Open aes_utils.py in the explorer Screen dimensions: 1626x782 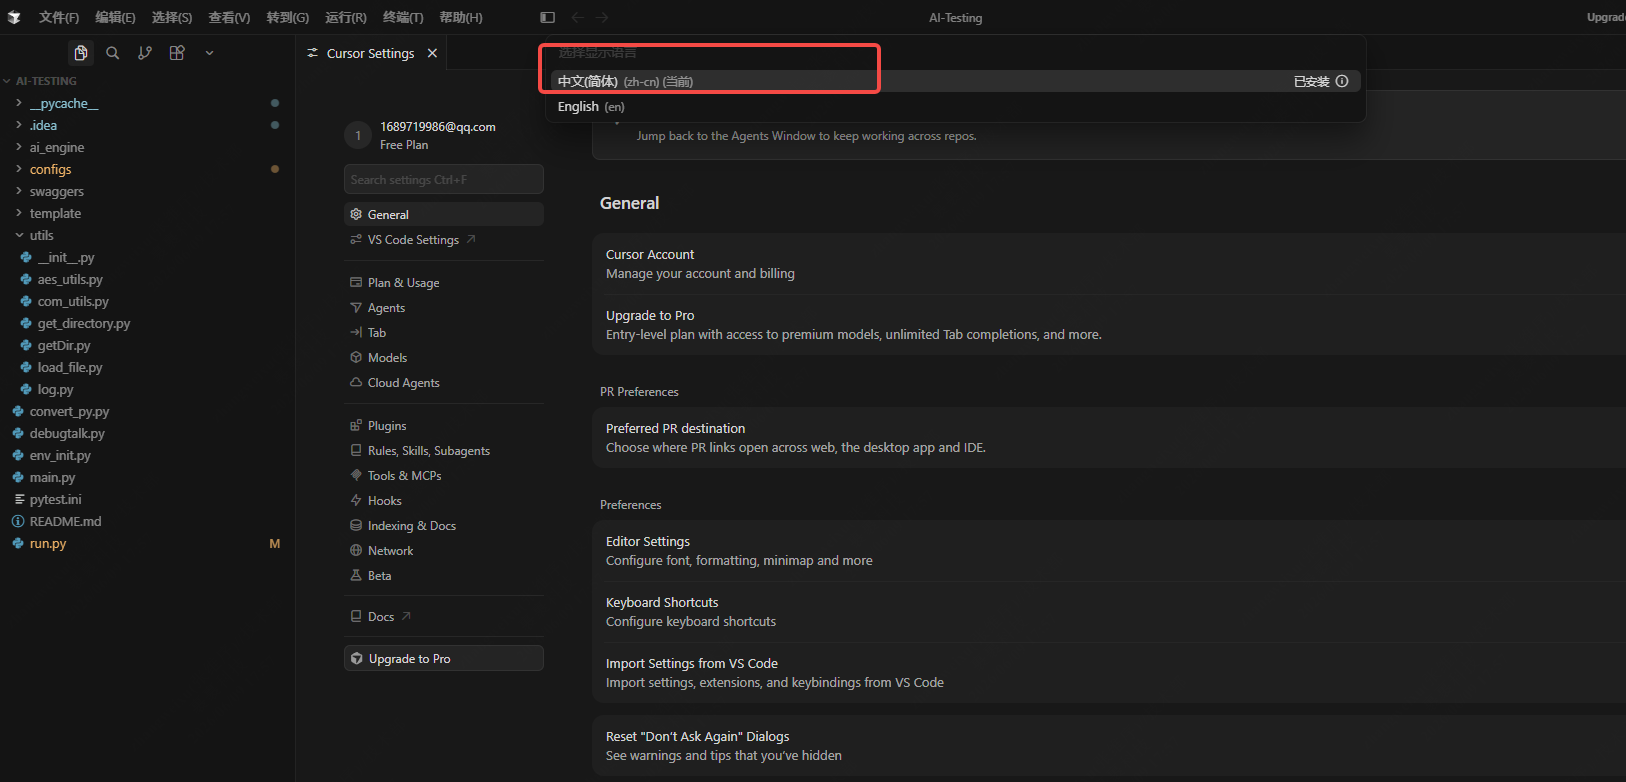point(147,279)
